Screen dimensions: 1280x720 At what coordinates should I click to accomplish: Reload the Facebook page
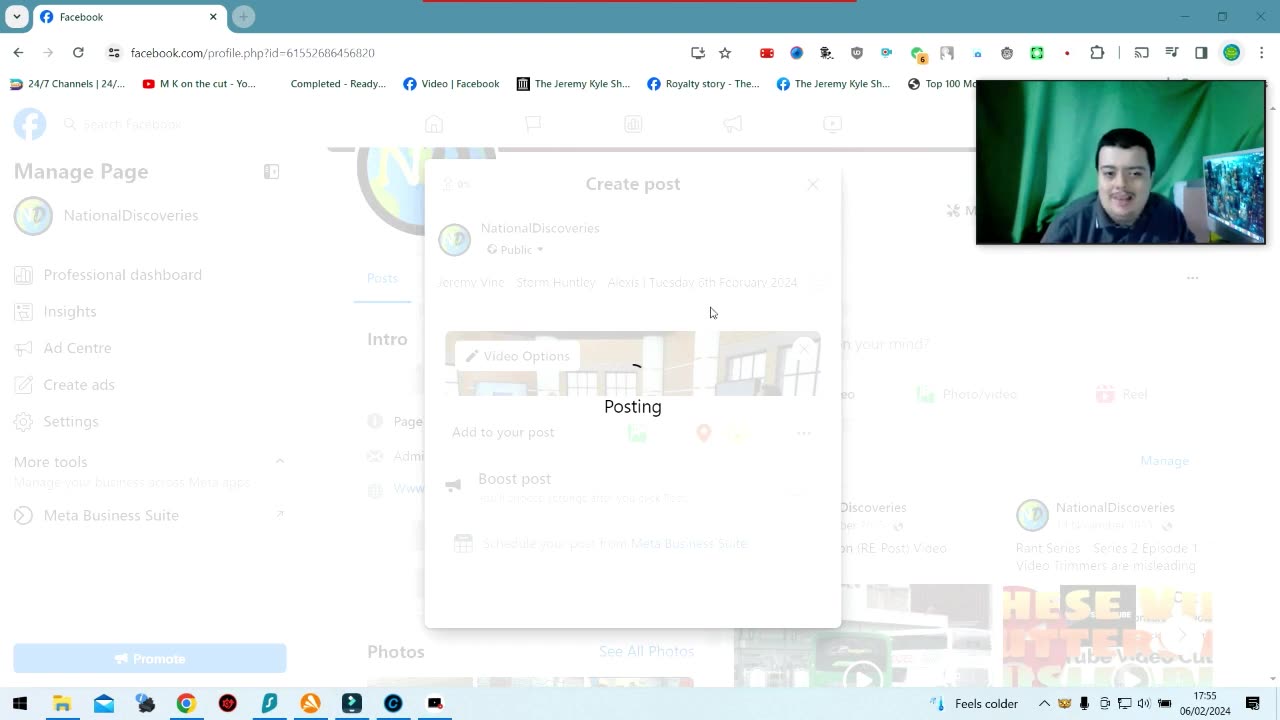tap(78, 53)
